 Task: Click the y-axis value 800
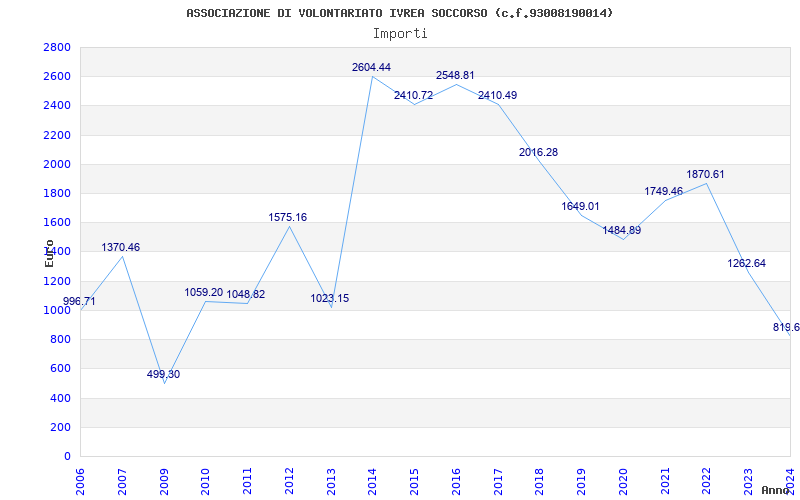(60, 339)
